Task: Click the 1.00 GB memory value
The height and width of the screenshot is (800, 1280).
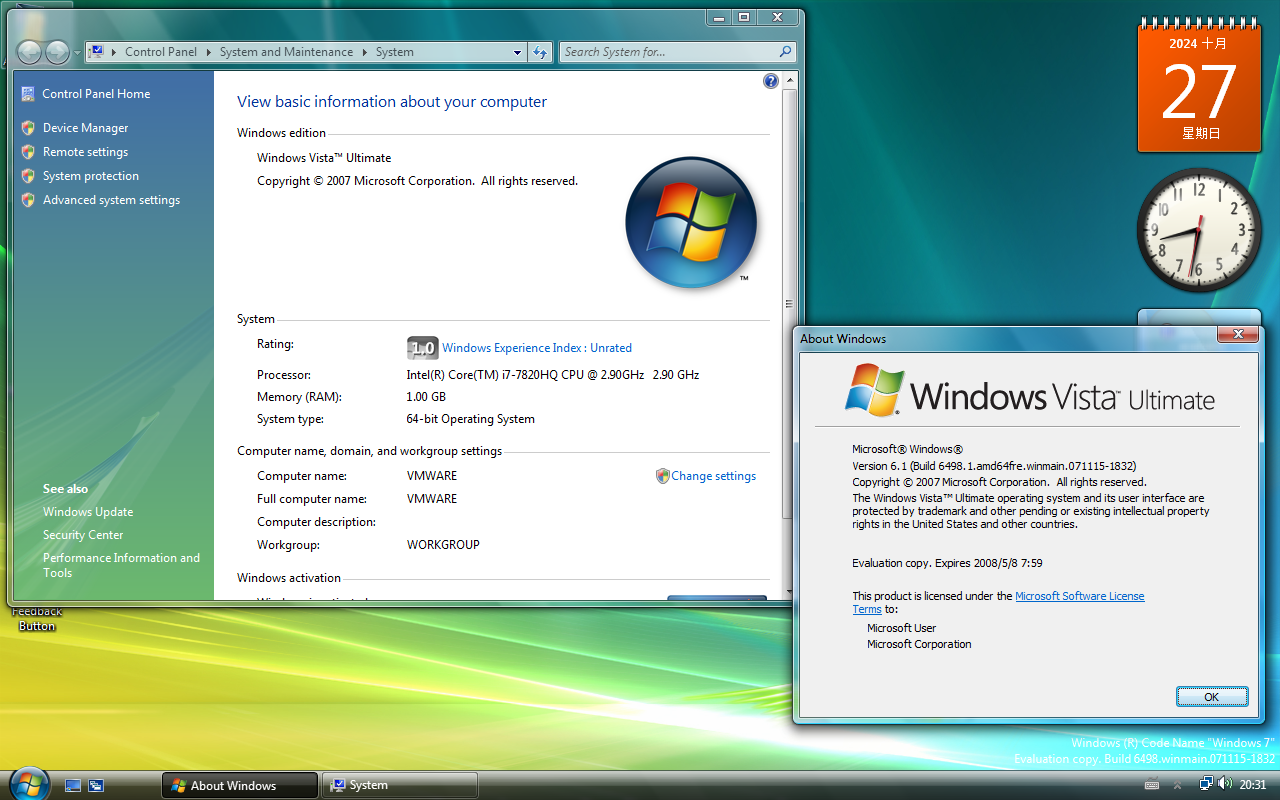Action: (x=426, y=397)
